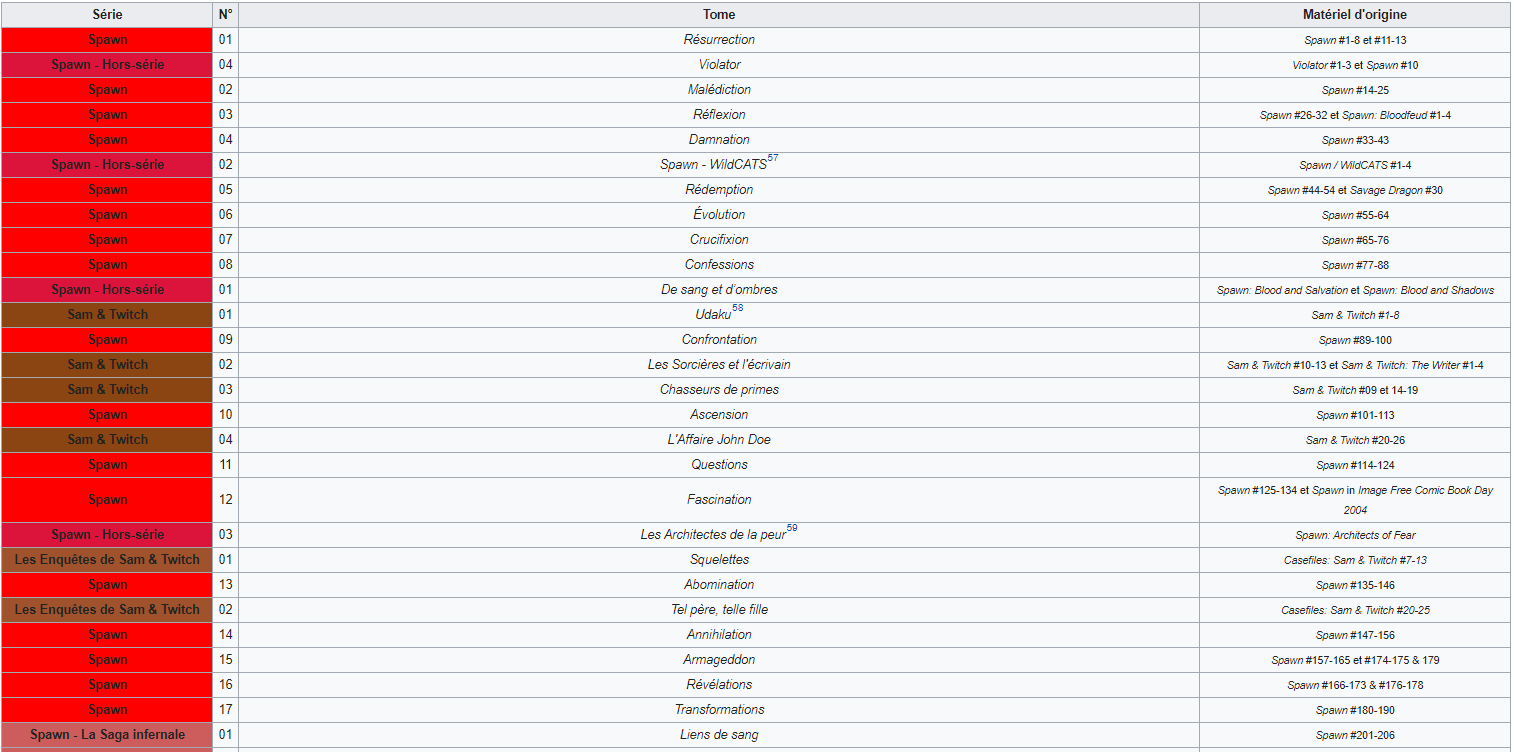1514x752 pixels.
Task: Click the "Matériel d'origine" column header
Action: click(1354, 15)
